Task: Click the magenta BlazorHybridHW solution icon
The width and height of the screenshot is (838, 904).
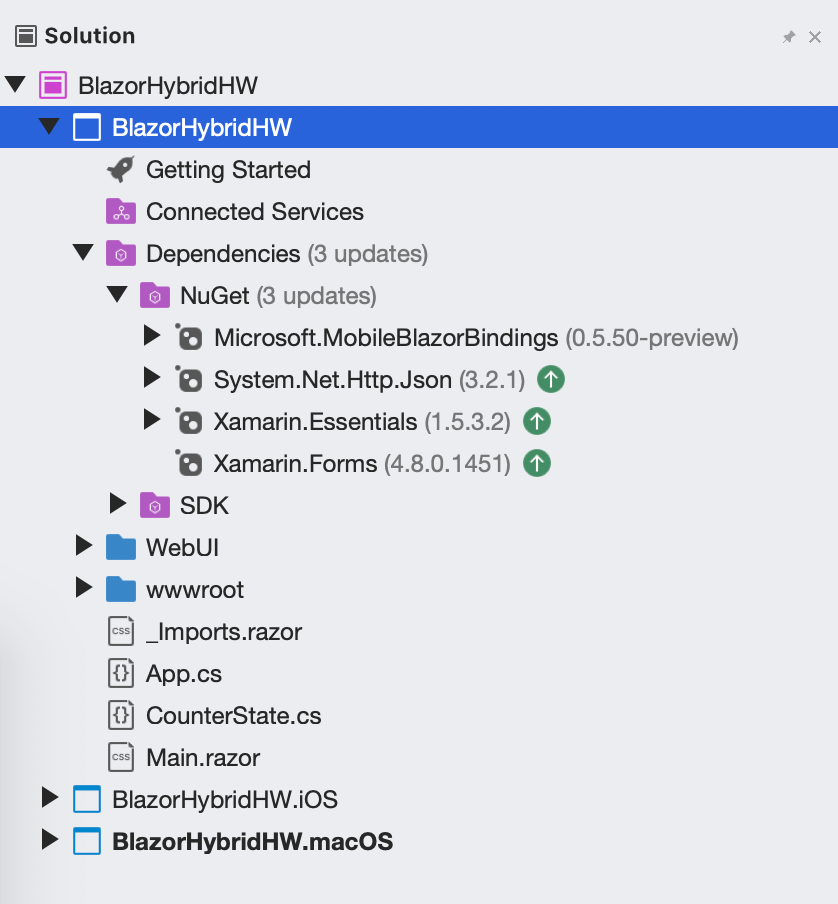Action: click(53, 85)
